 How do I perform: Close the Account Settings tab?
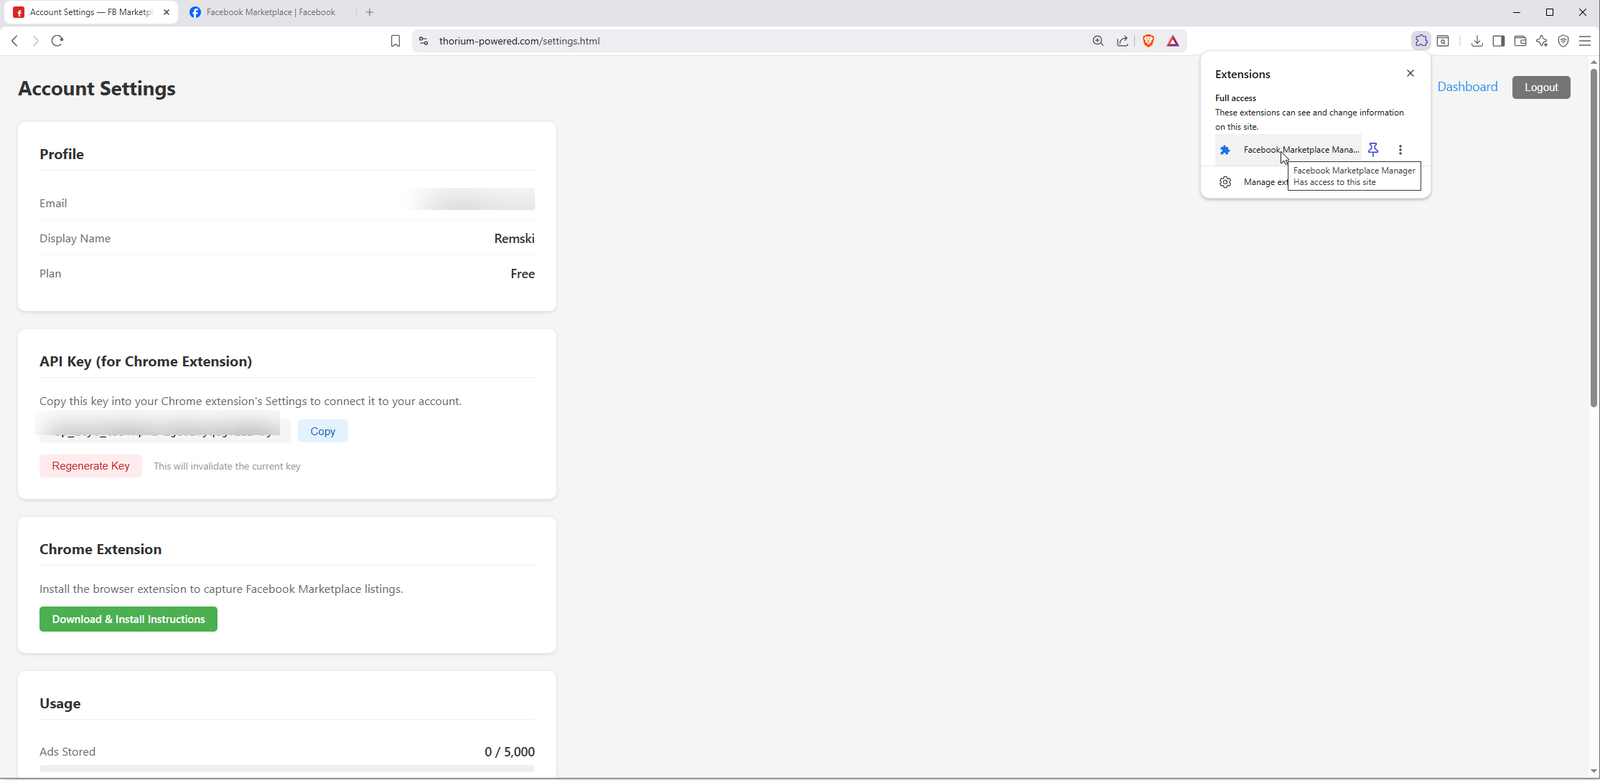tap(166, 12)
